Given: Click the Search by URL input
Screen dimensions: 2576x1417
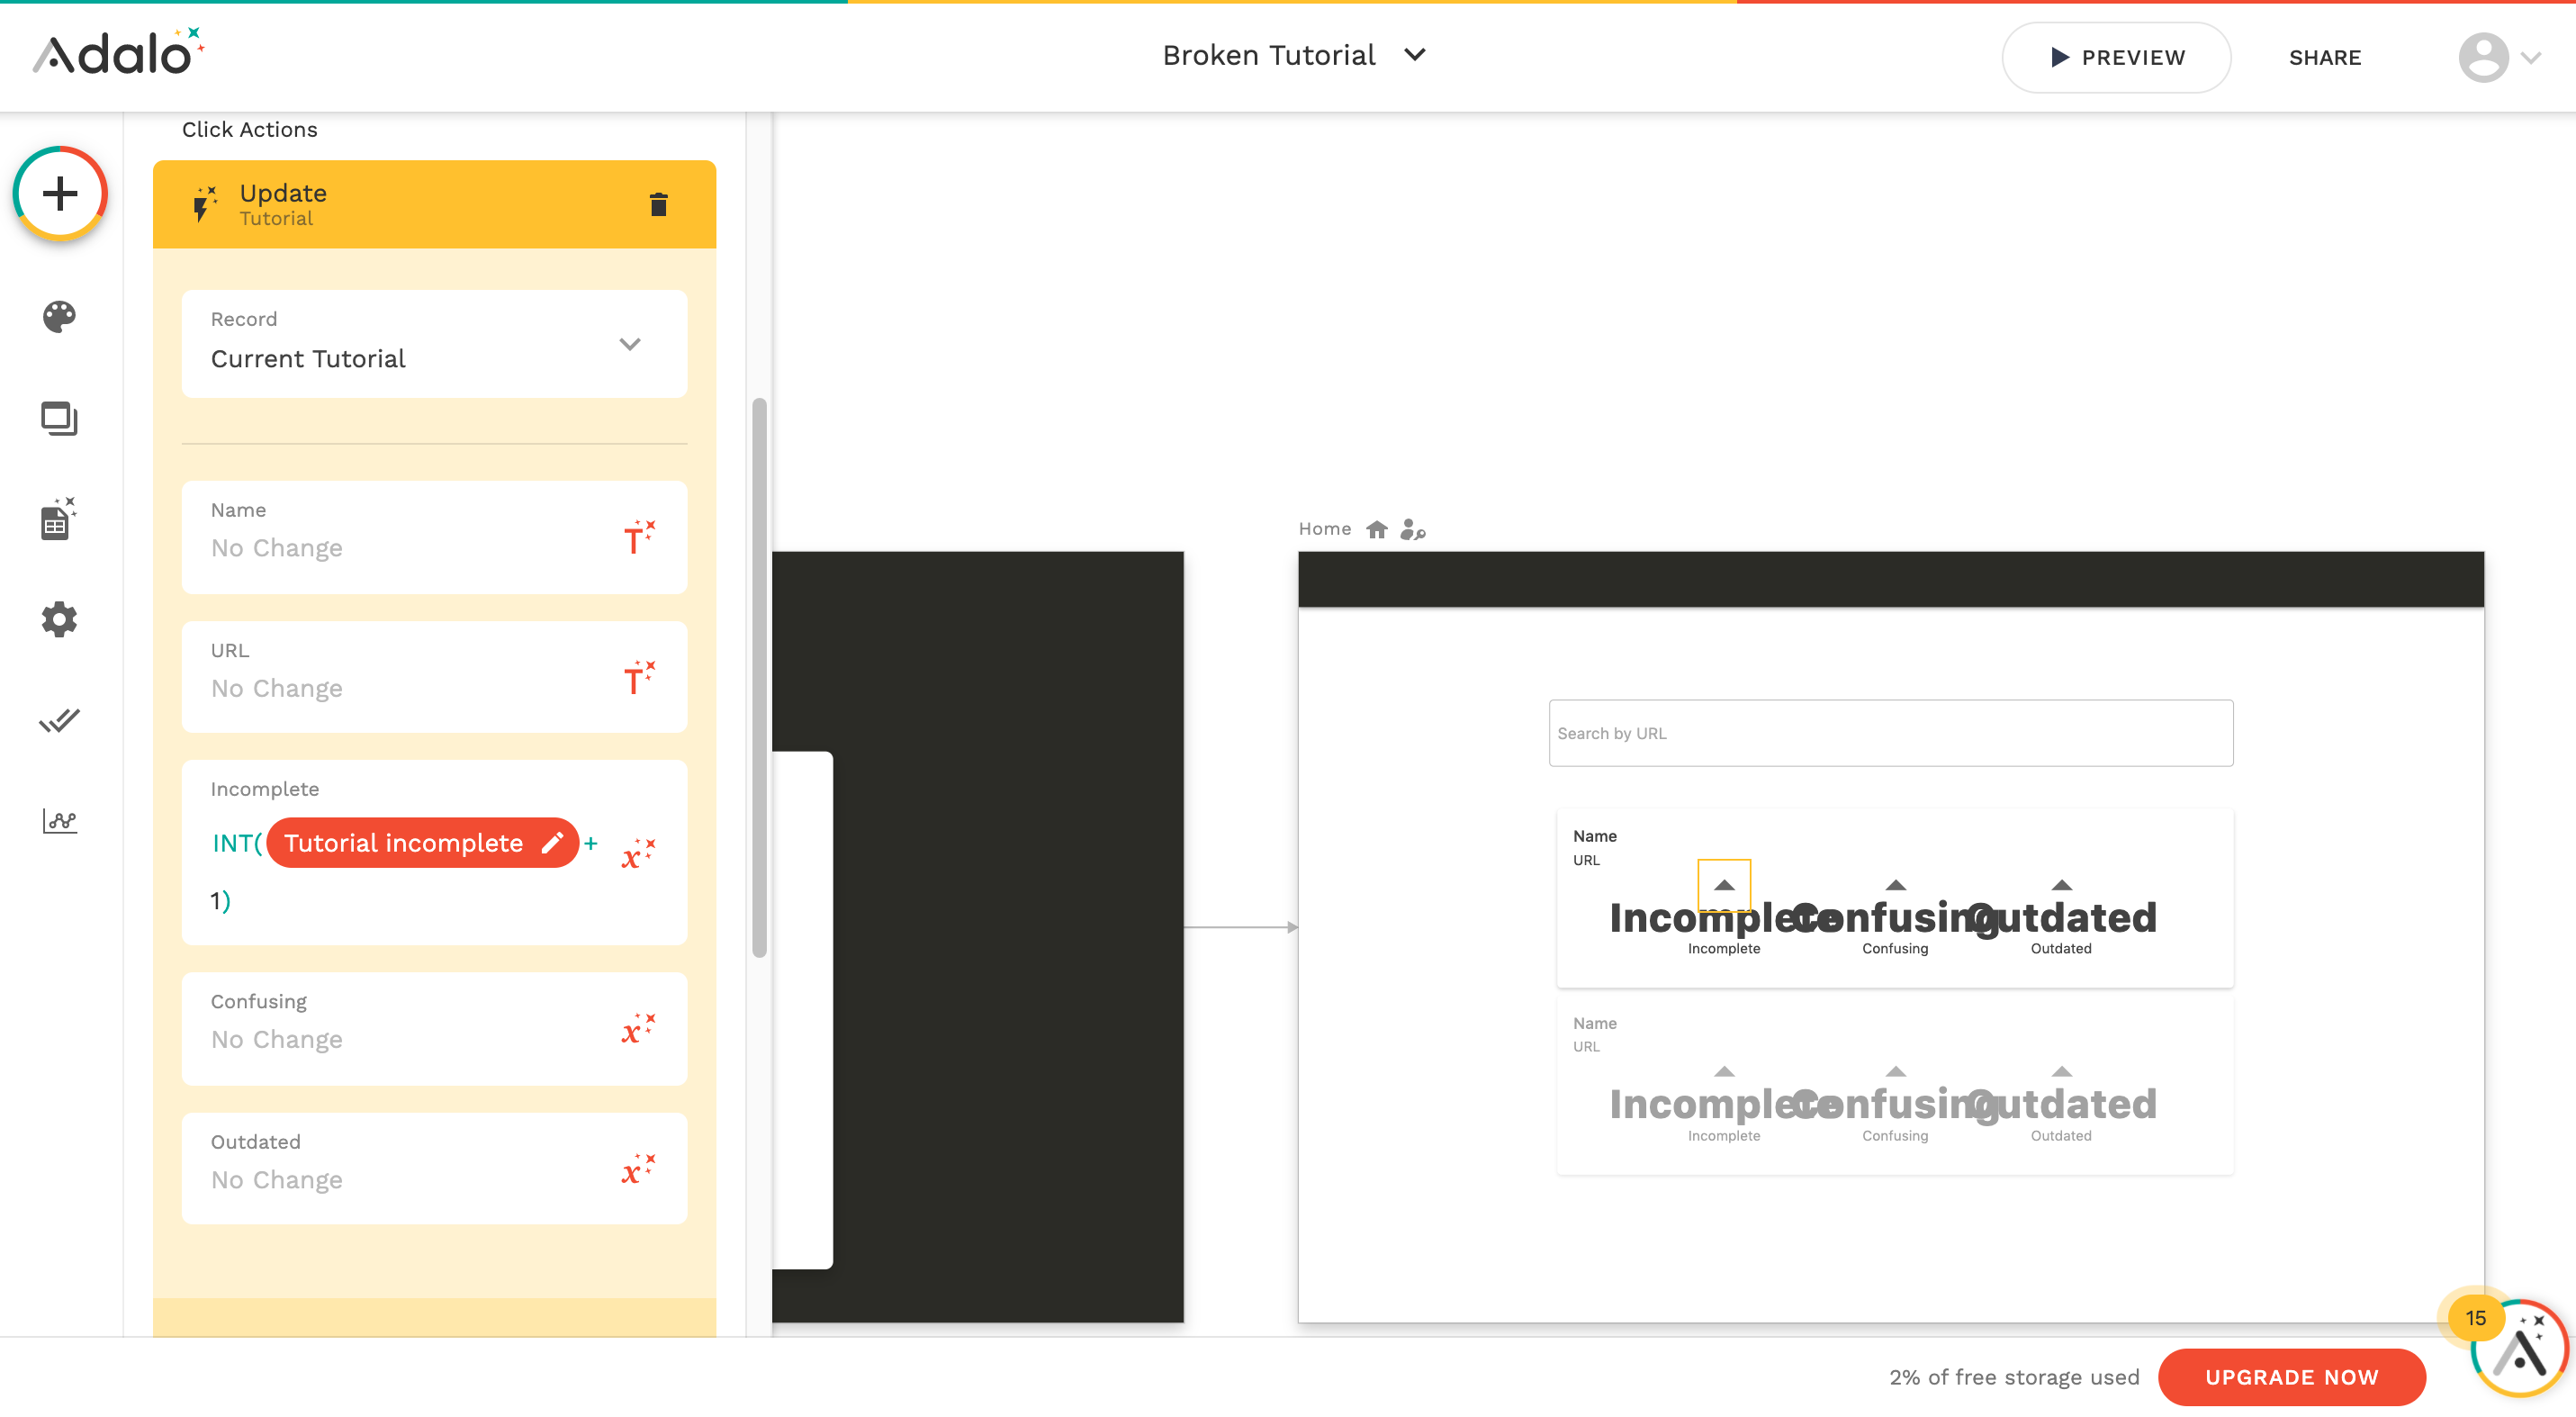Looking at the screenshot, I should pyautogui.click(x=1890, y=733).
